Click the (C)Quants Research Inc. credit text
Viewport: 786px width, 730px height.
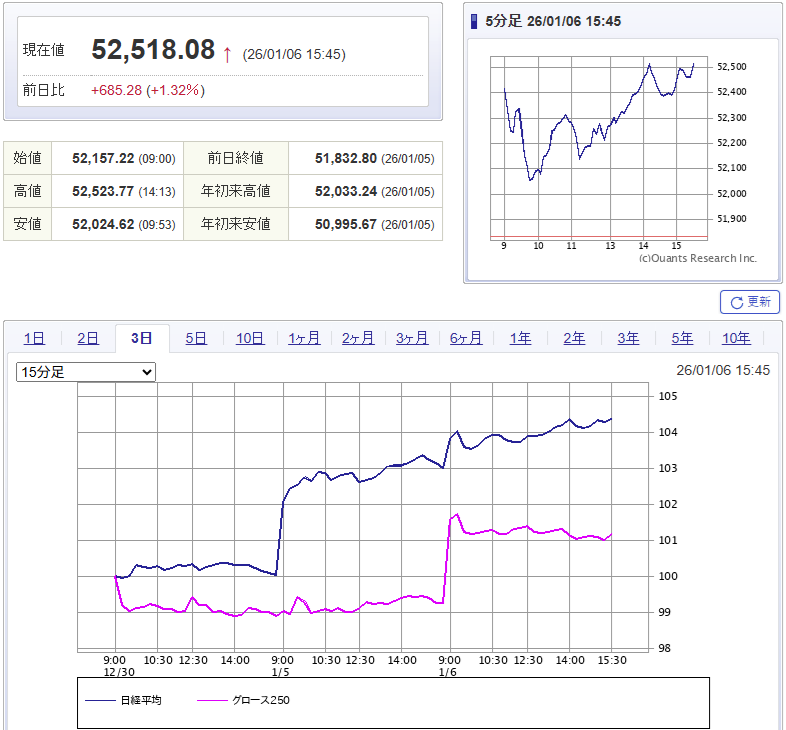pyautogui.click(x=697, y=258)
